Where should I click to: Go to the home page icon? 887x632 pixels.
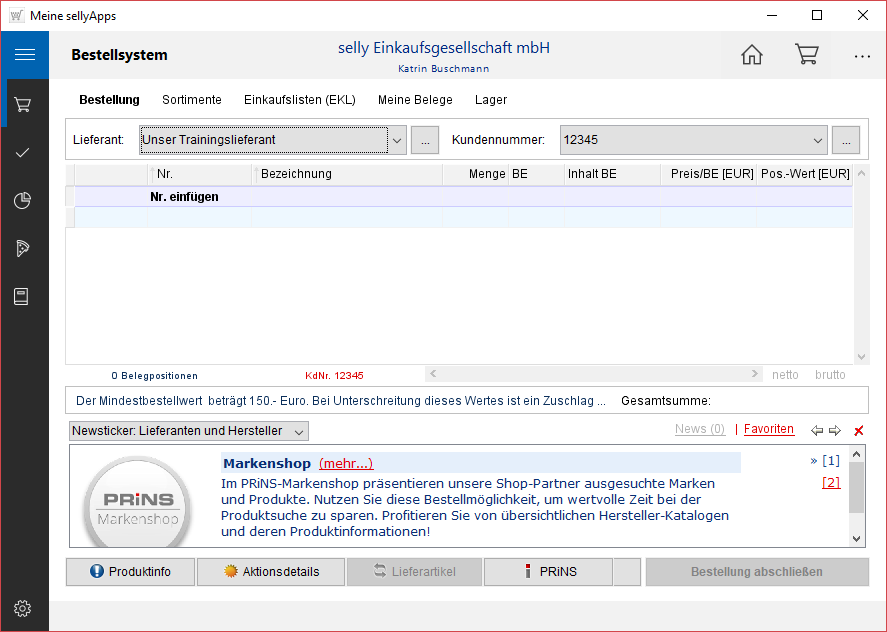click(x=751, y=55)
